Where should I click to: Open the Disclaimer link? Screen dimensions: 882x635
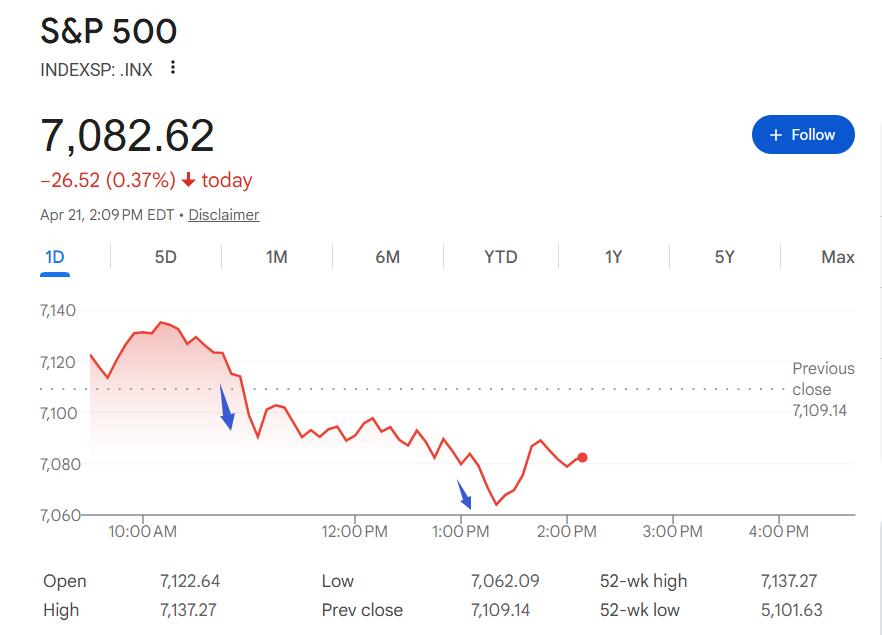click(x=223, y=214)
